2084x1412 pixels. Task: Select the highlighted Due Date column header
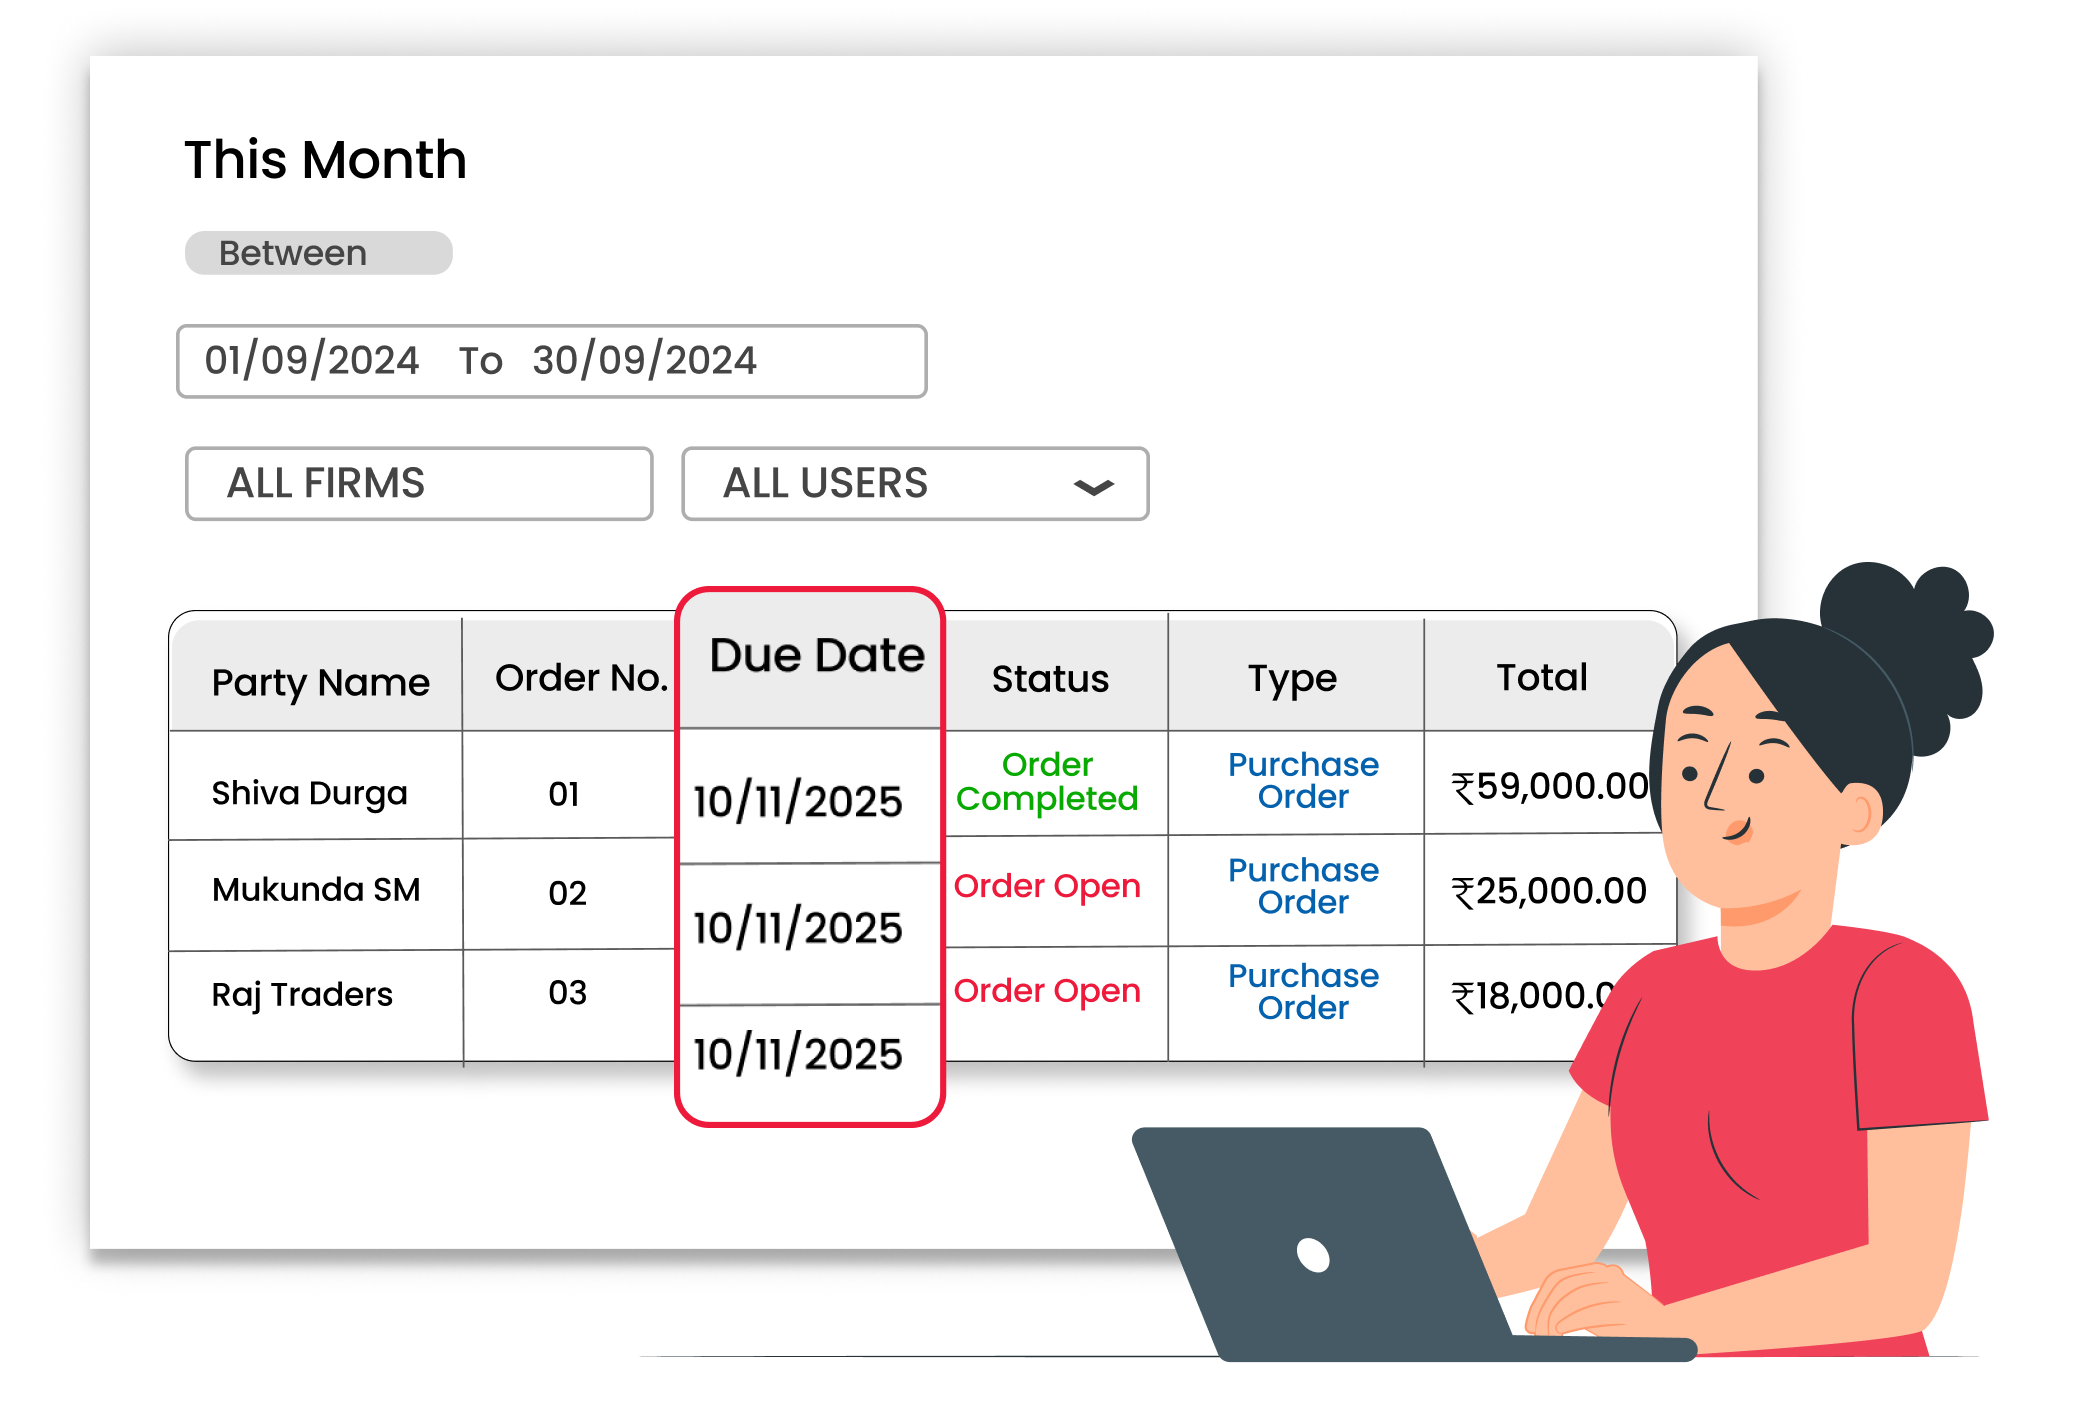(816, 654)
